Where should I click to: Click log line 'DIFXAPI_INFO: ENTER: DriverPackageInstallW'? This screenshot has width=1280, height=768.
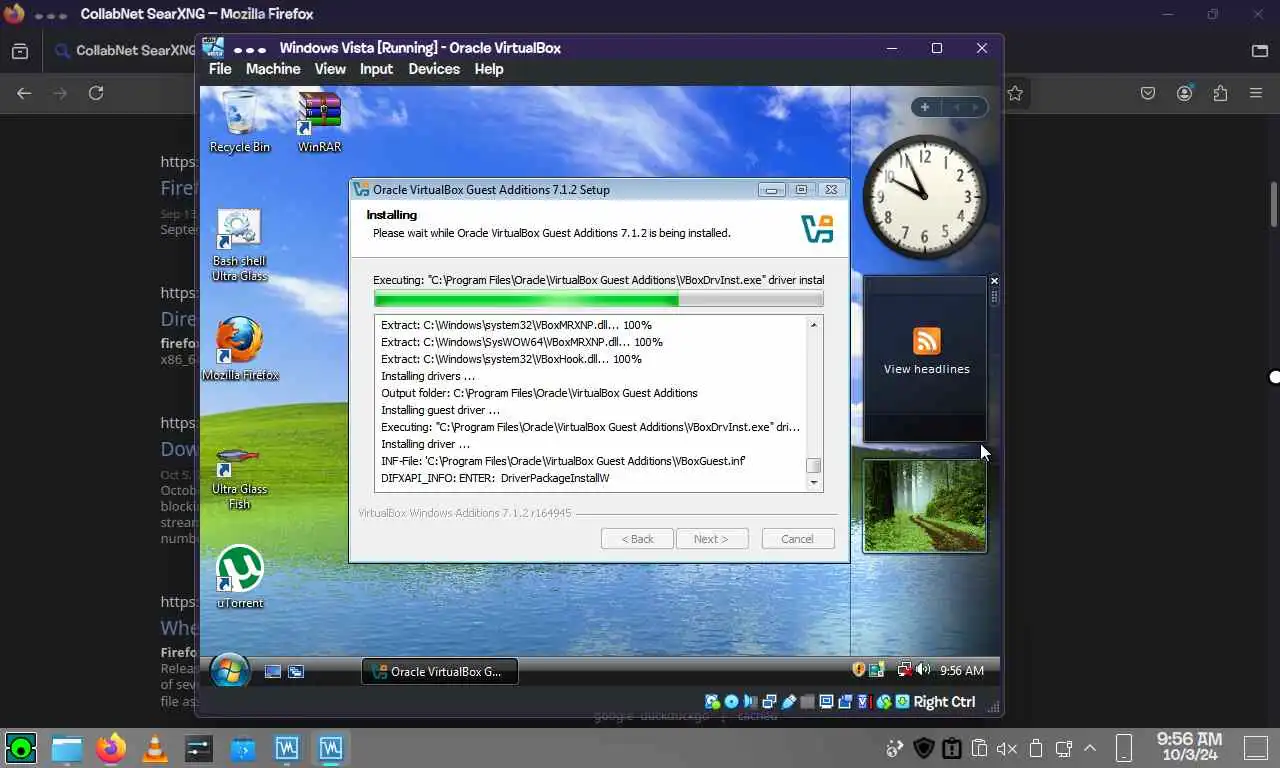tap(495, 478)
